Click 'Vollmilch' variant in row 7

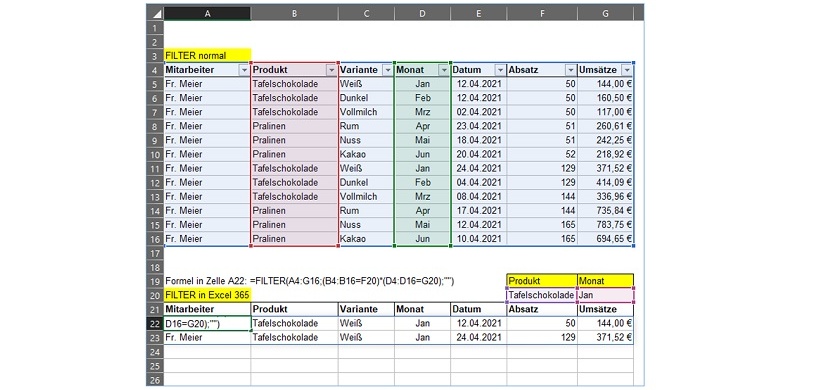[x=366, y=112]
